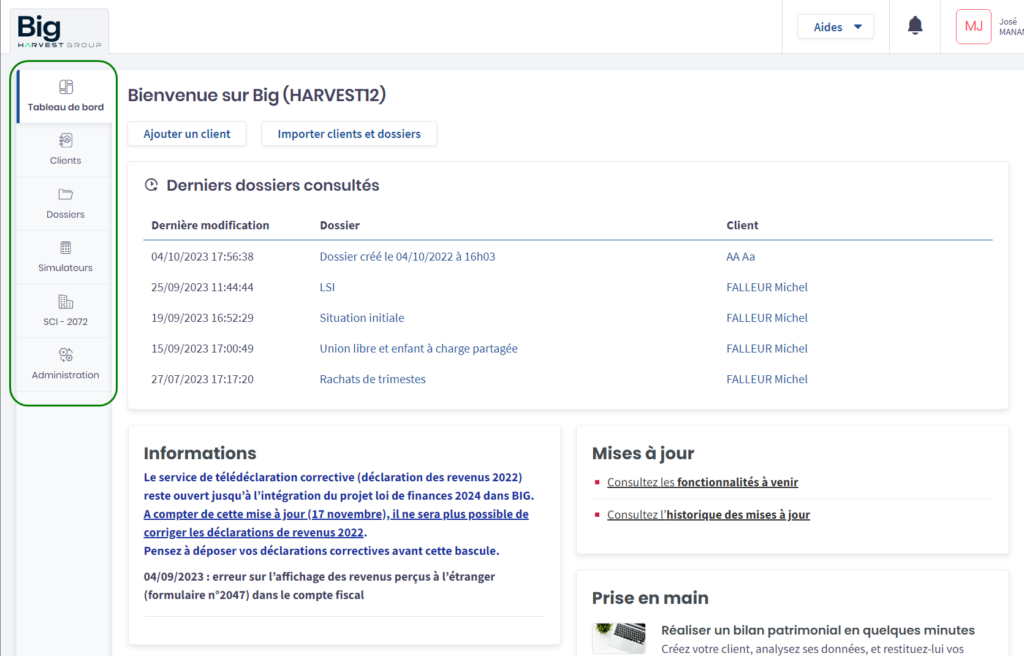Viewport: 1024px width, 656px height.
Task: Open the Administration gear icon
Action: (x=66, y=355)
